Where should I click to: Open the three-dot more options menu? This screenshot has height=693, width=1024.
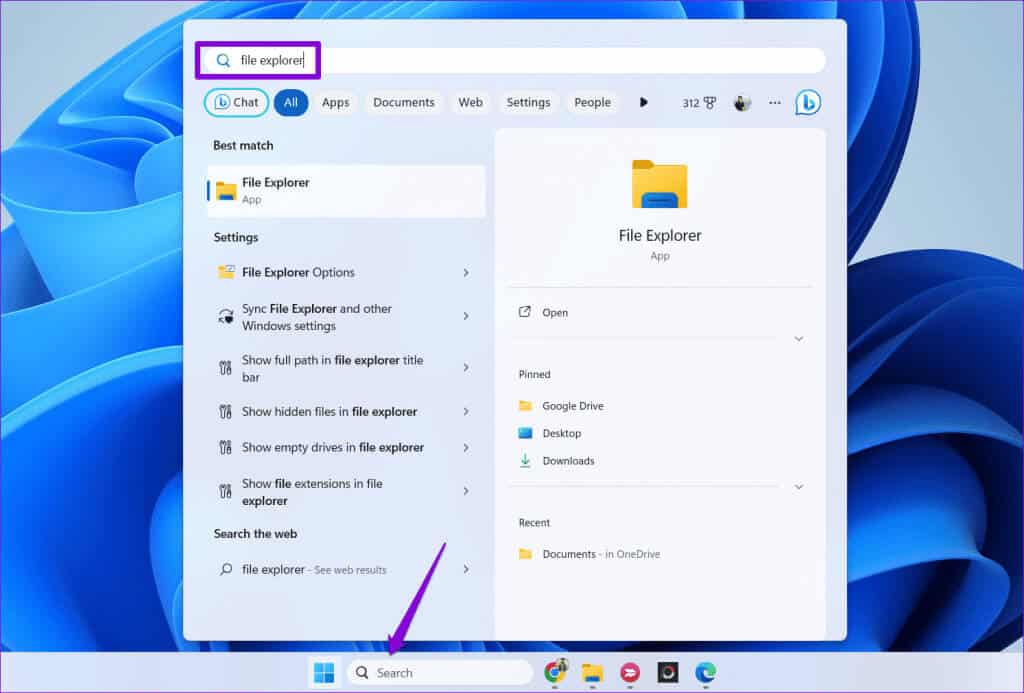(x=775, y=103)
